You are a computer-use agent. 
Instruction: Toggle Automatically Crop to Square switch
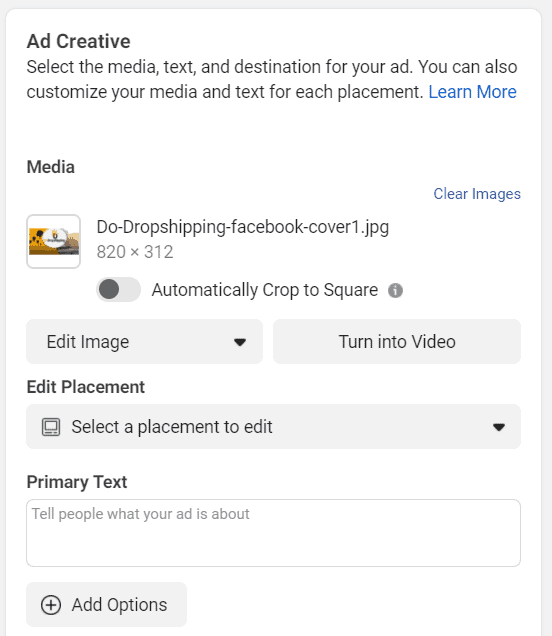[118, 290]
